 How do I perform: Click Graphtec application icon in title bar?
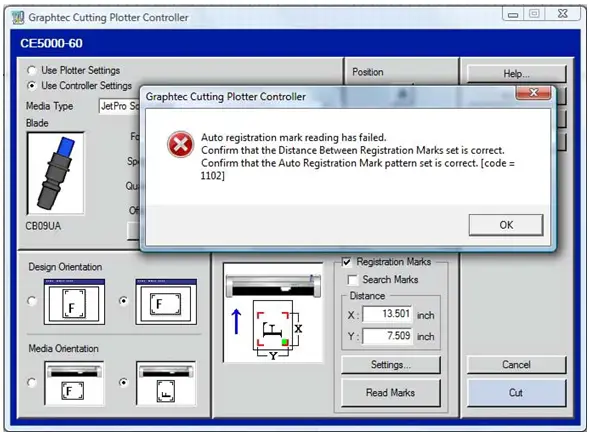point(18,17)
